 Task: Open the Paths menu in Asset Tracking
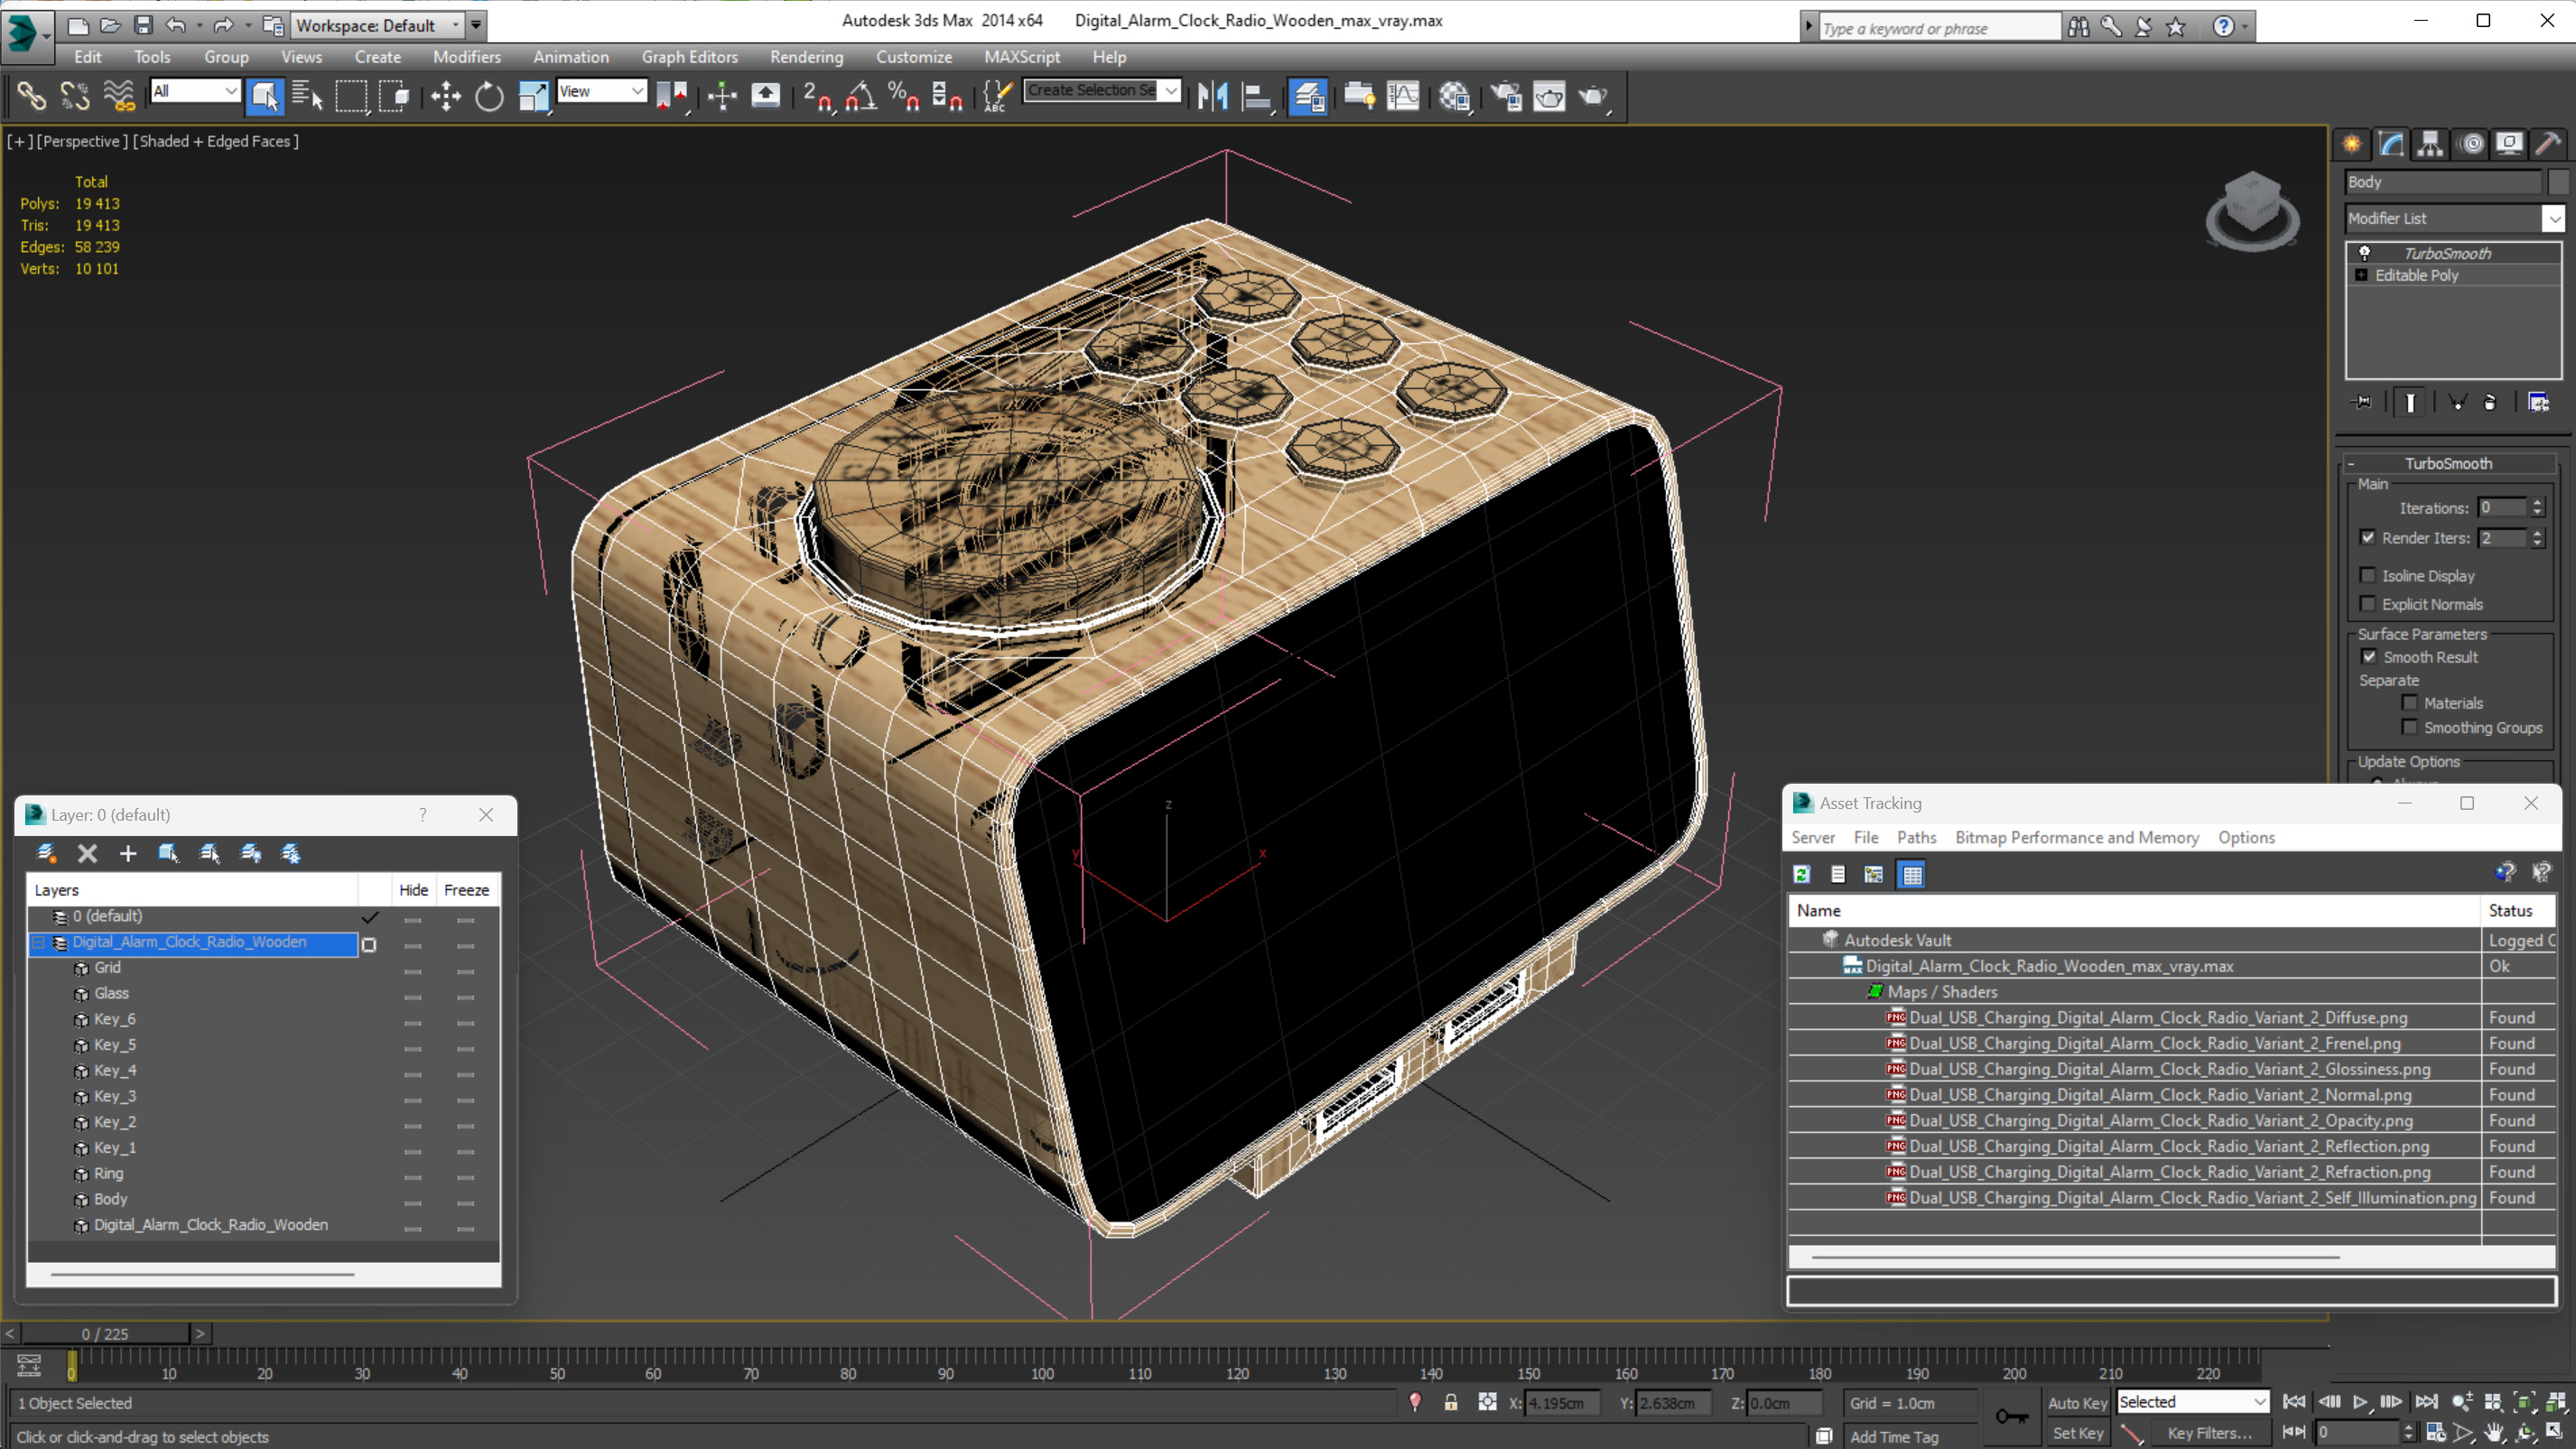click(x=1915, y=838)
